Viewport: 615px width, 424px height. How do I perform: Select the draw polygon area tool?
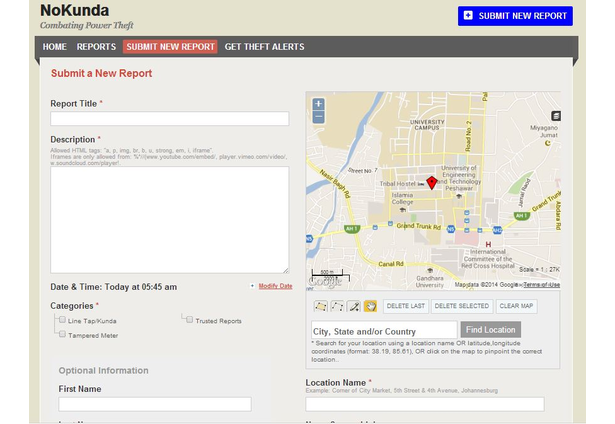point(320,306)
